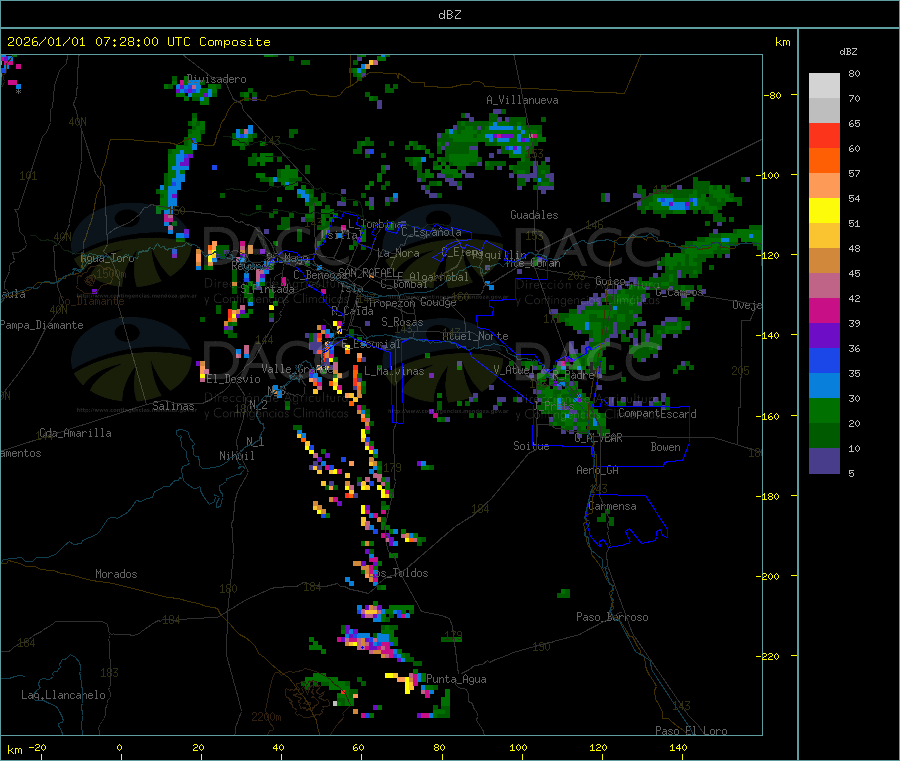Click the km unit label at top right
900x761 pixels.
click(x=782, y=42)
